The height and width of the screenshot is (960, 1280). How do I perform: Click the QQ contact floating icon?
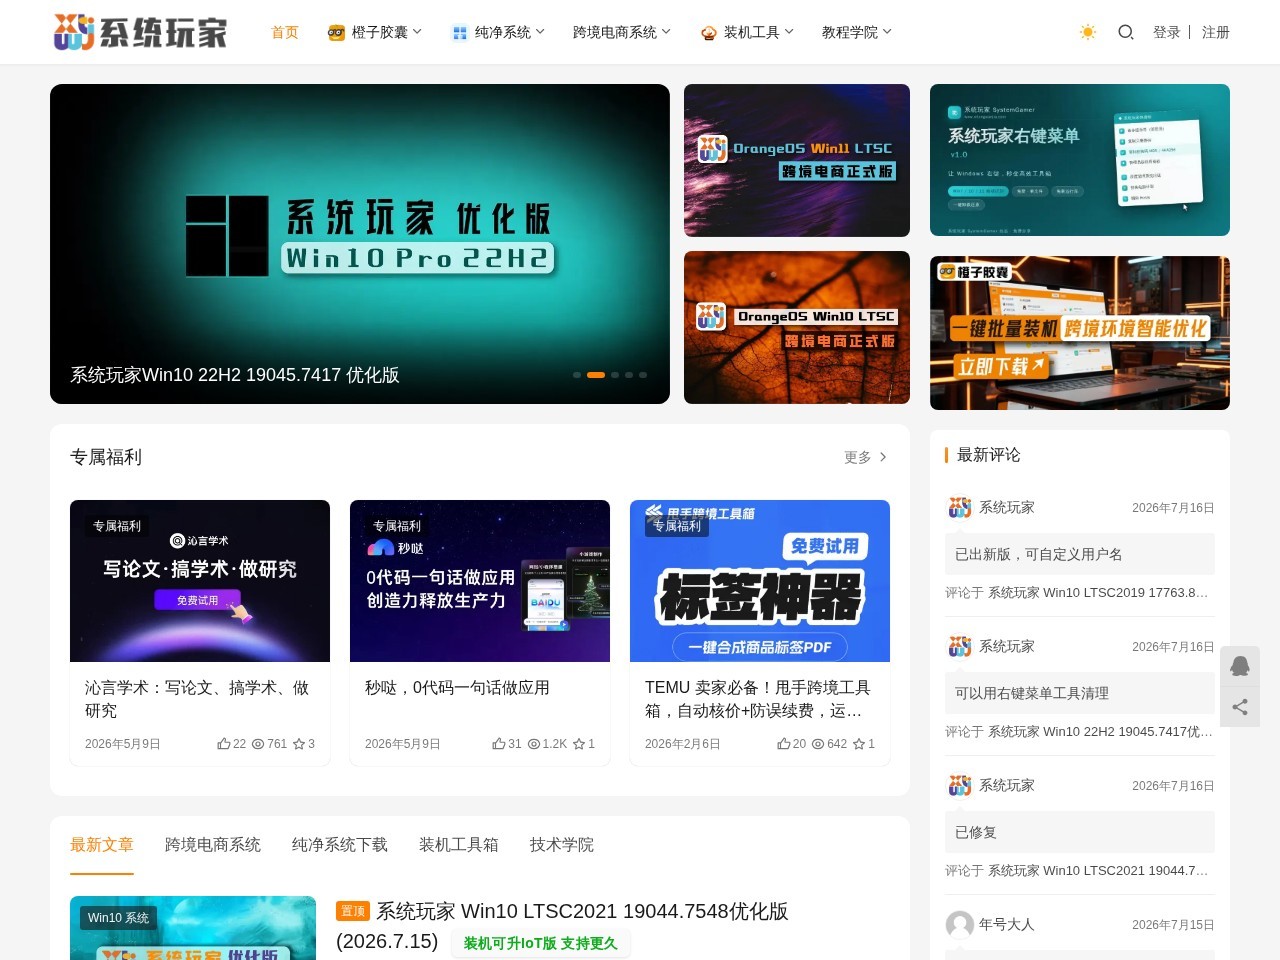[1240, 666]
